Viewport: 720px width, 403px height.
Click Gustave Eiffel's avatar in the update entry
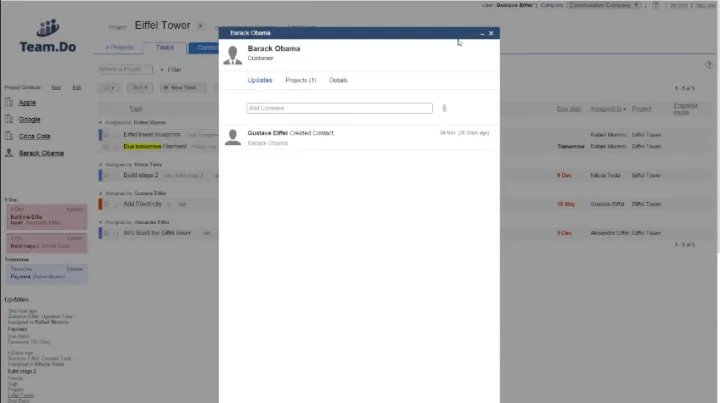coord(233,137)
